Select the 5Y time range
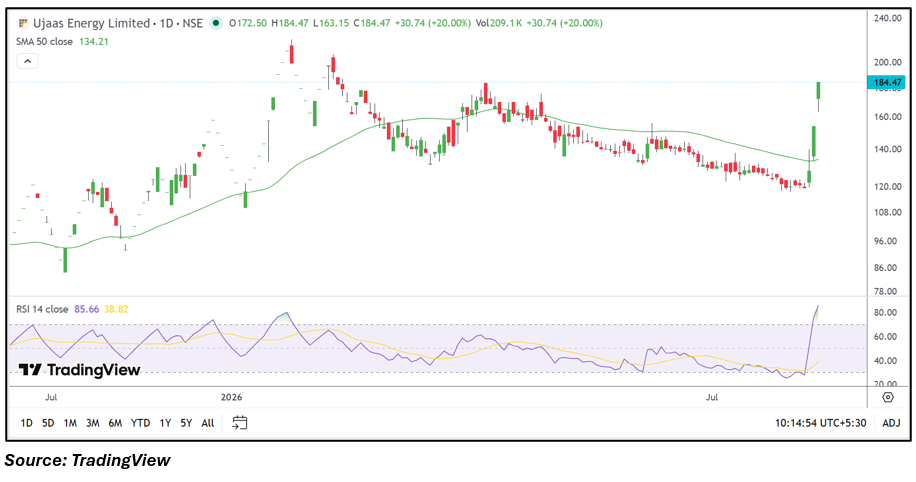This screenshot has height=482, width=916. coord(186,423)
